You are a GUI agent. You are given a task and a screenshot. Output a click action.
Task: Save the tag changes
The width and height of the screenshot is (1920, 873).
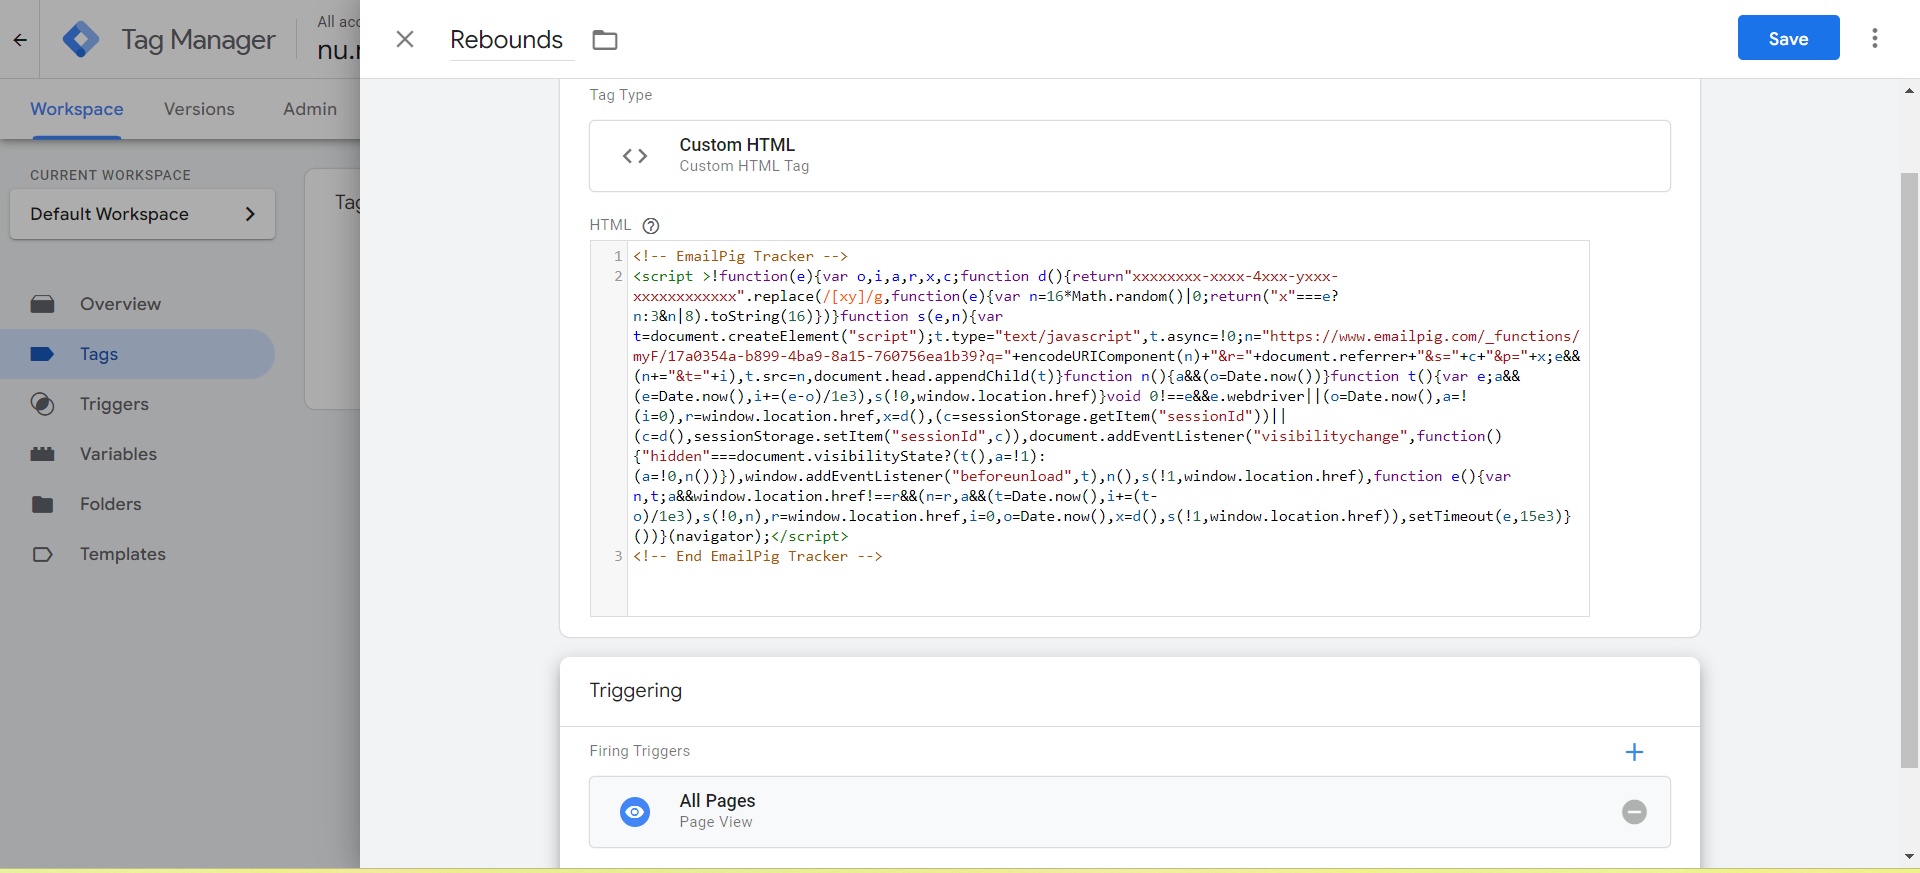(1788, 38)
